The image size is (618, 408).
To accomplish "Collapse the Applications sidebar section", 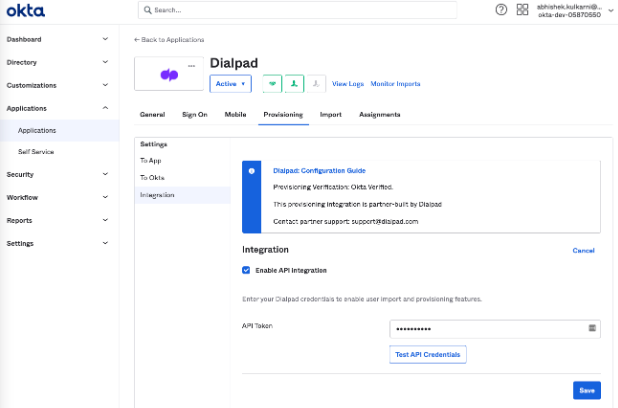I will click(x=57, y=108).
